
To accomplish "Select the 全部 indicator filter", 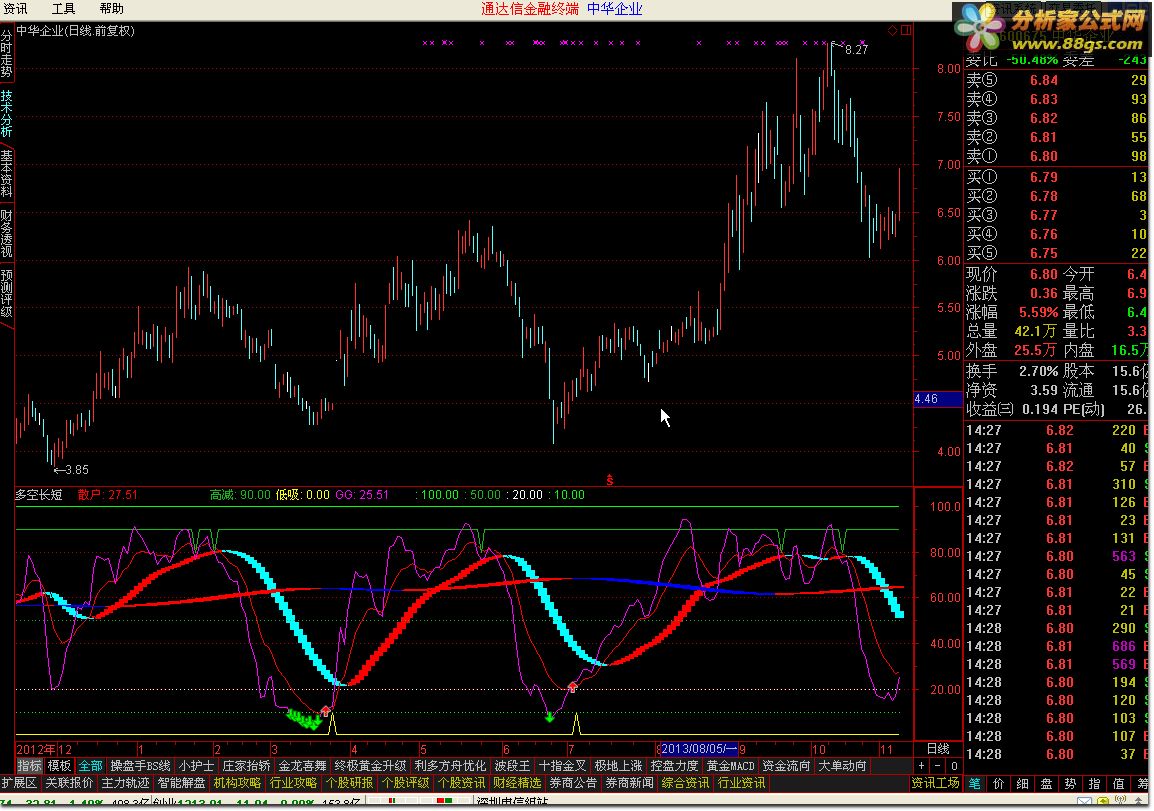I will click(91, 766).
